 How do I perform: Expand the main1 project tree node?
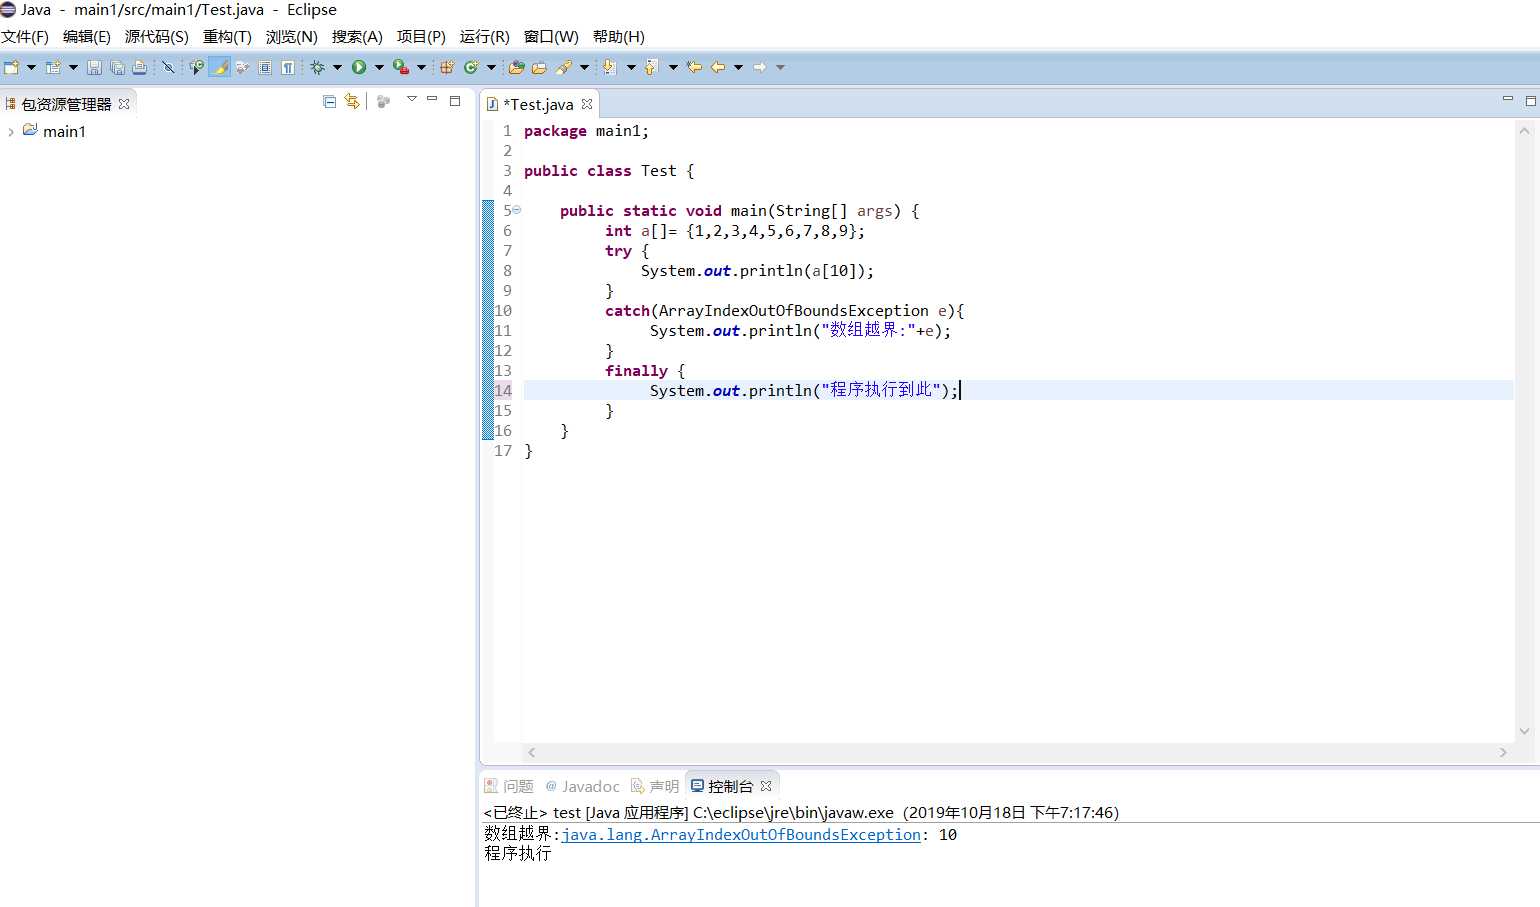tap(11, 132)
